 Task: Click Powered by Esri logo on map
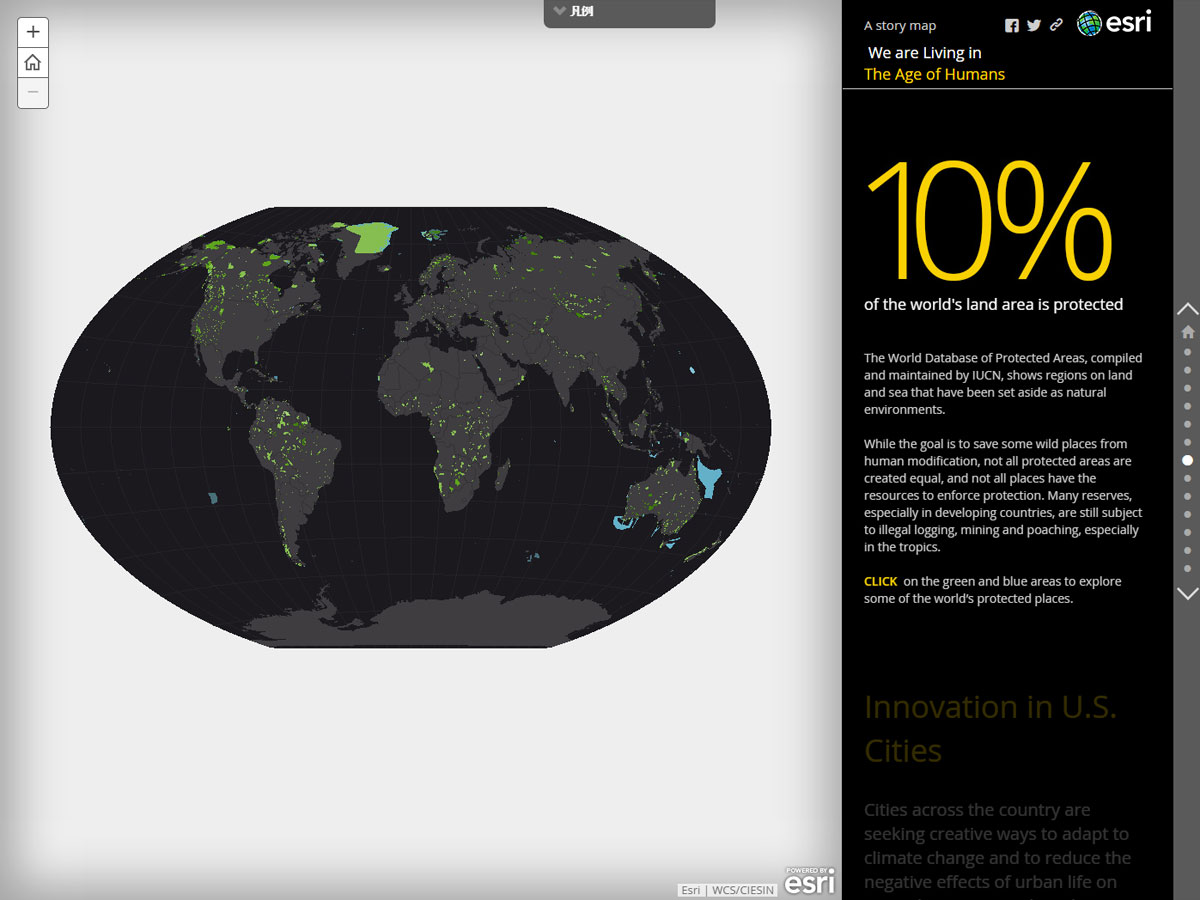click(x=809, y=880)
